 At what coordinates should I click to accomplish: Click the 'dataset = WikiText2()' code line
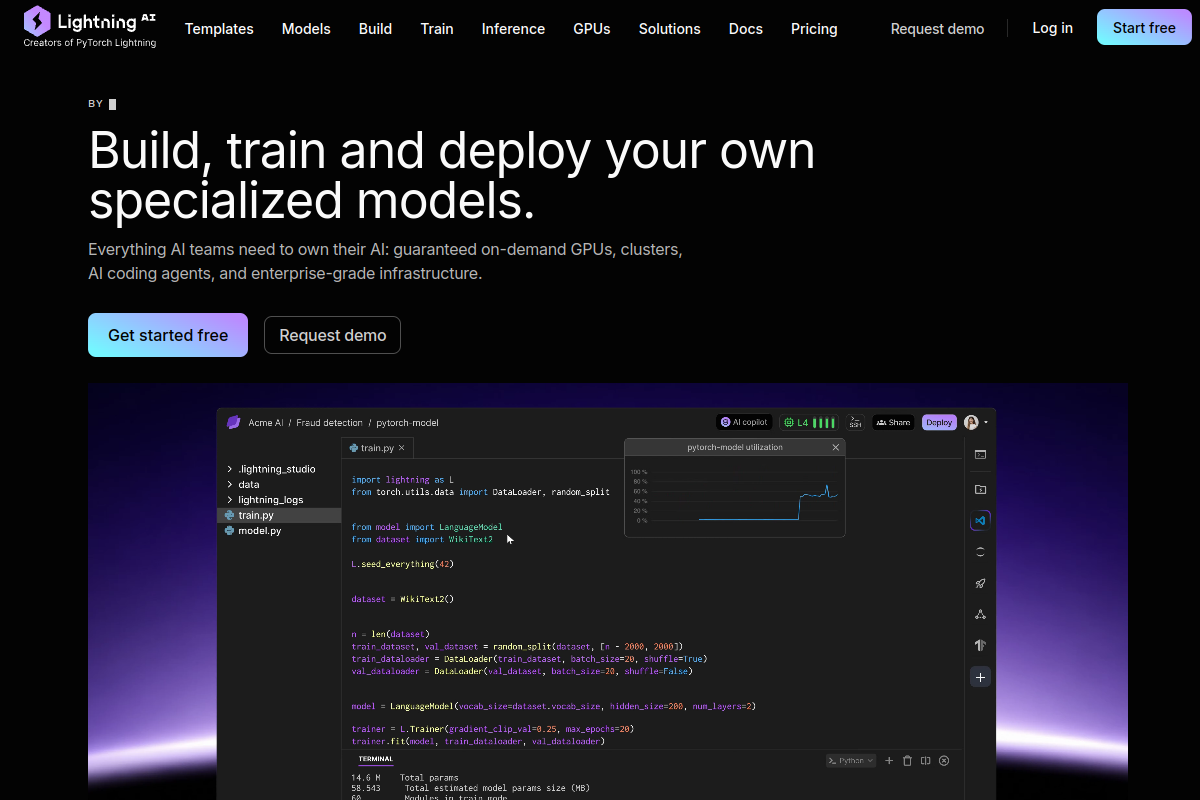pos(403,599)
